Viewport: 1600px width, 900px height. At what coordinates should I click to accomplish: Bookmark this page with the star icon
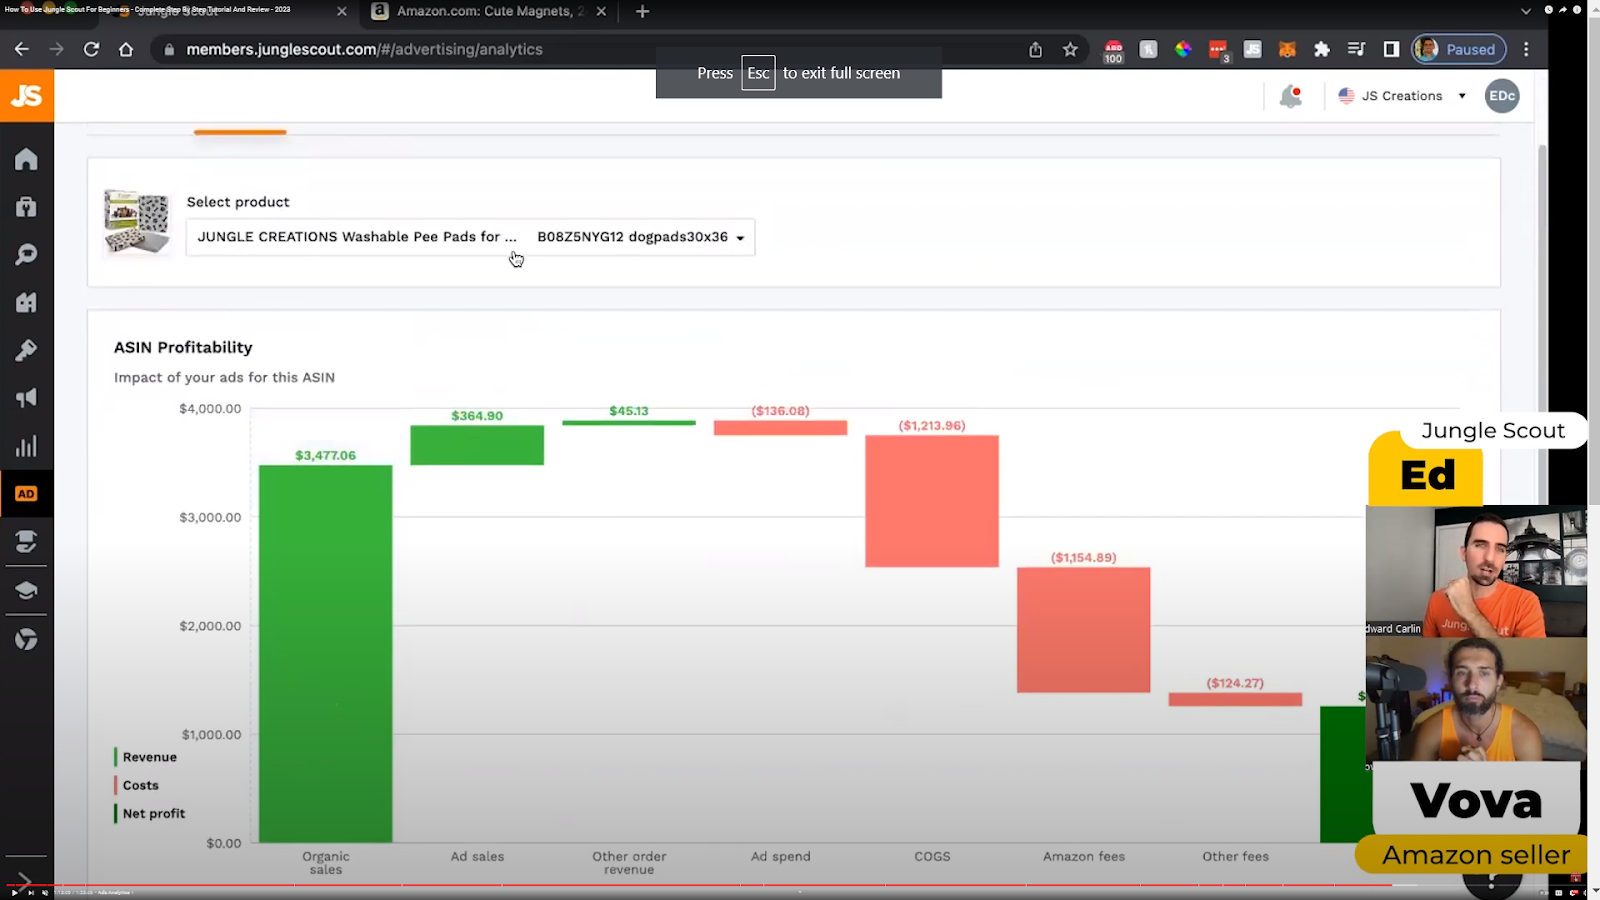tap(1070, 49)
